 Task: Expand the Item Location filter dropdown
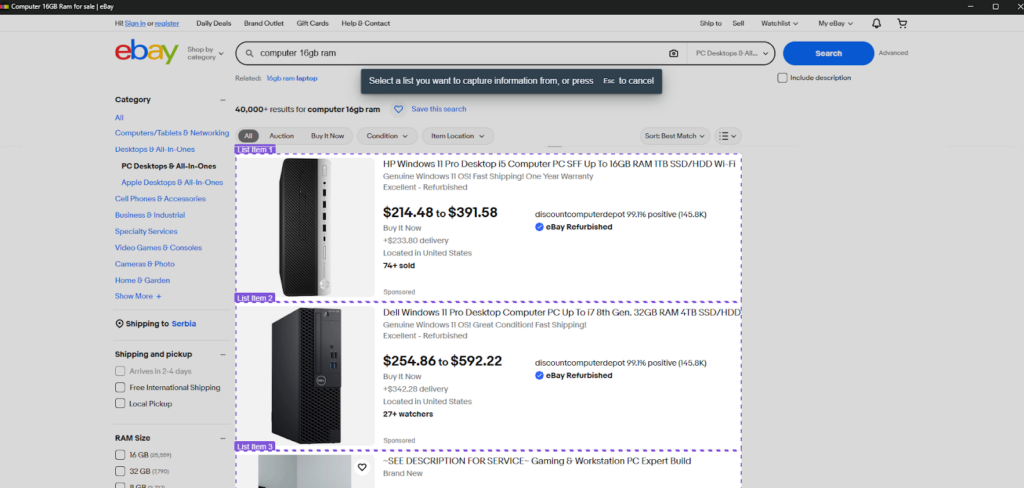pos(458,136)
